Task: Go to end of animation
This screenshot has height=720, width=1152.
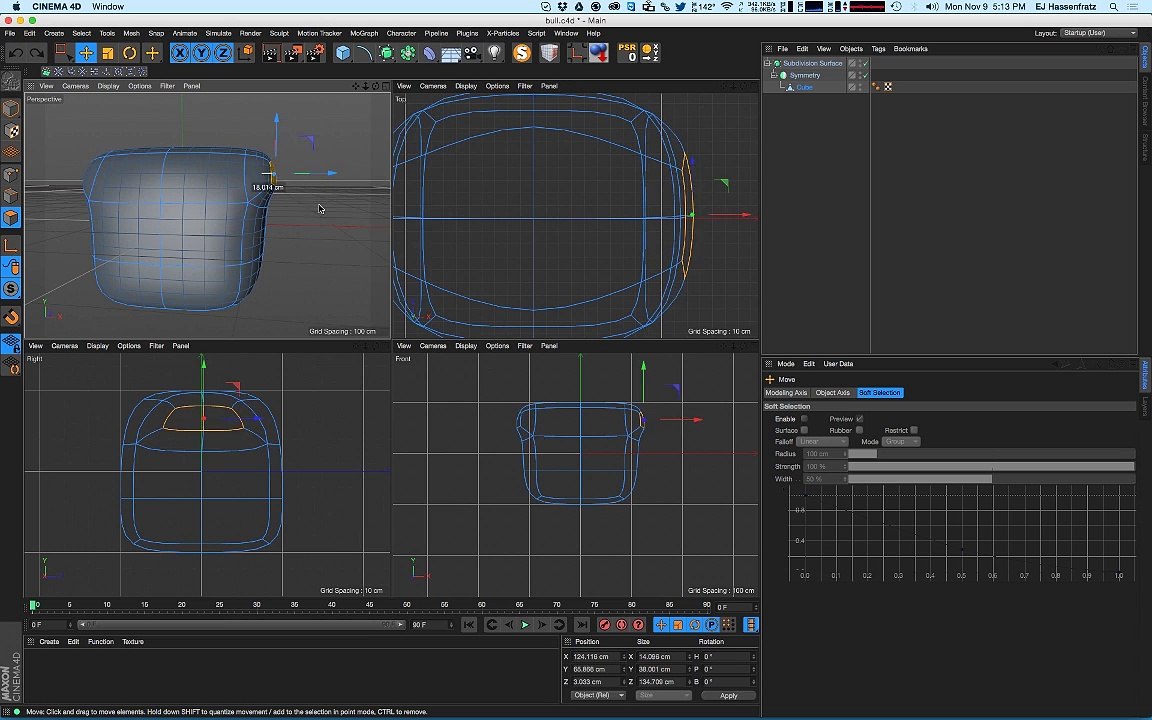Action: (x=581, y=624)
